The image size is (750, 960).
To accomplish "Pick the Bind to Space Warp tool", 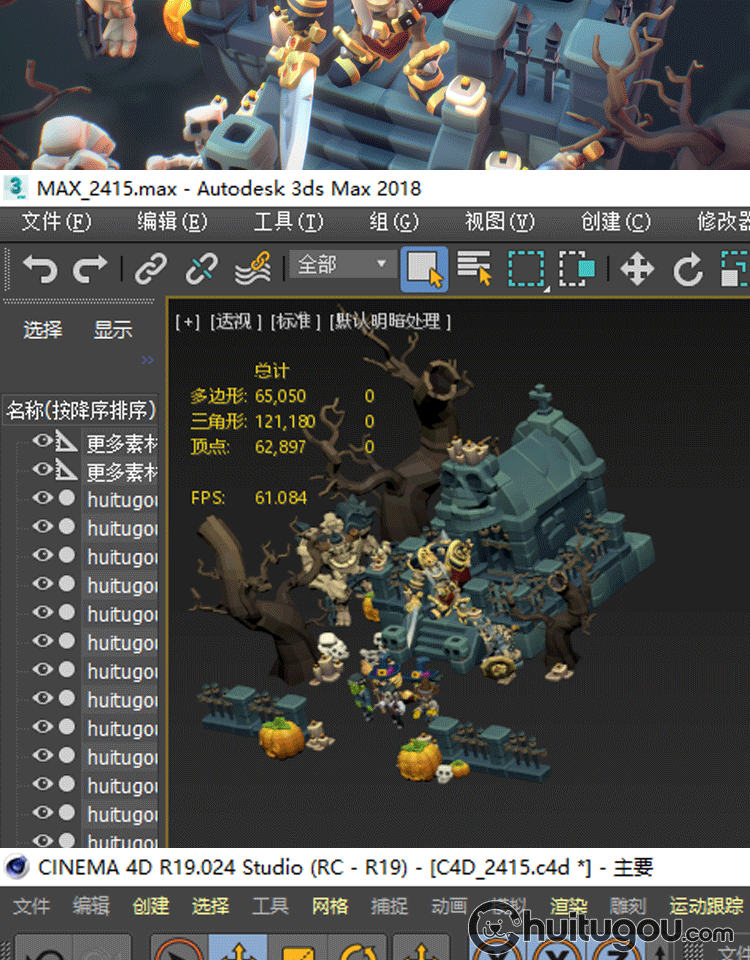I will click(253, 268).
